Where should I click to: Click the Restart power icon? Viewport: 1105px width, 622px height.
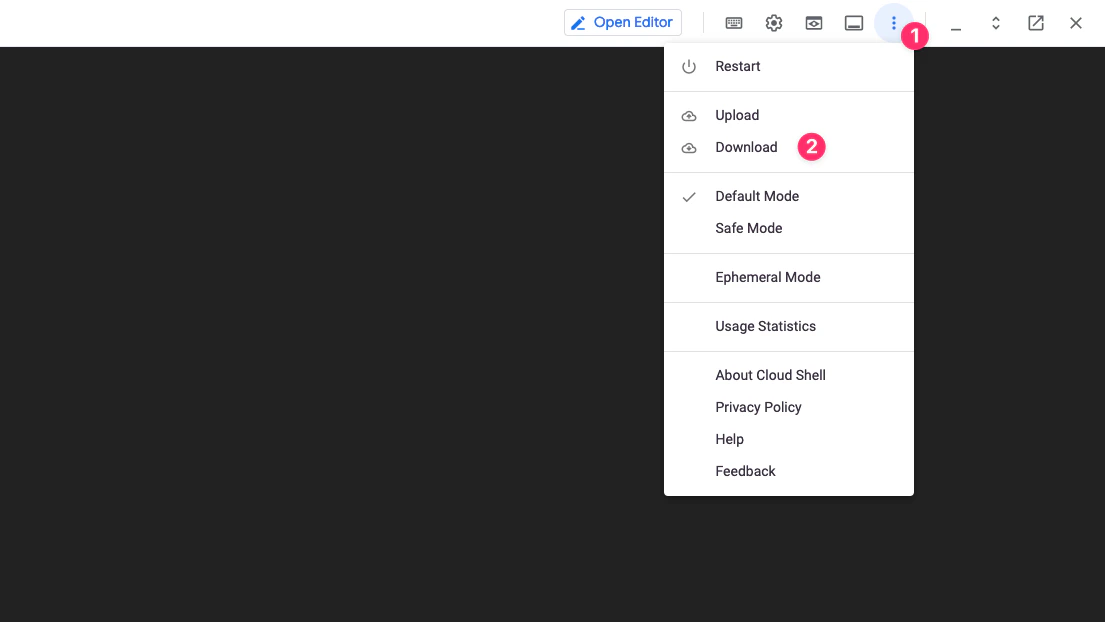coord(689,66)
